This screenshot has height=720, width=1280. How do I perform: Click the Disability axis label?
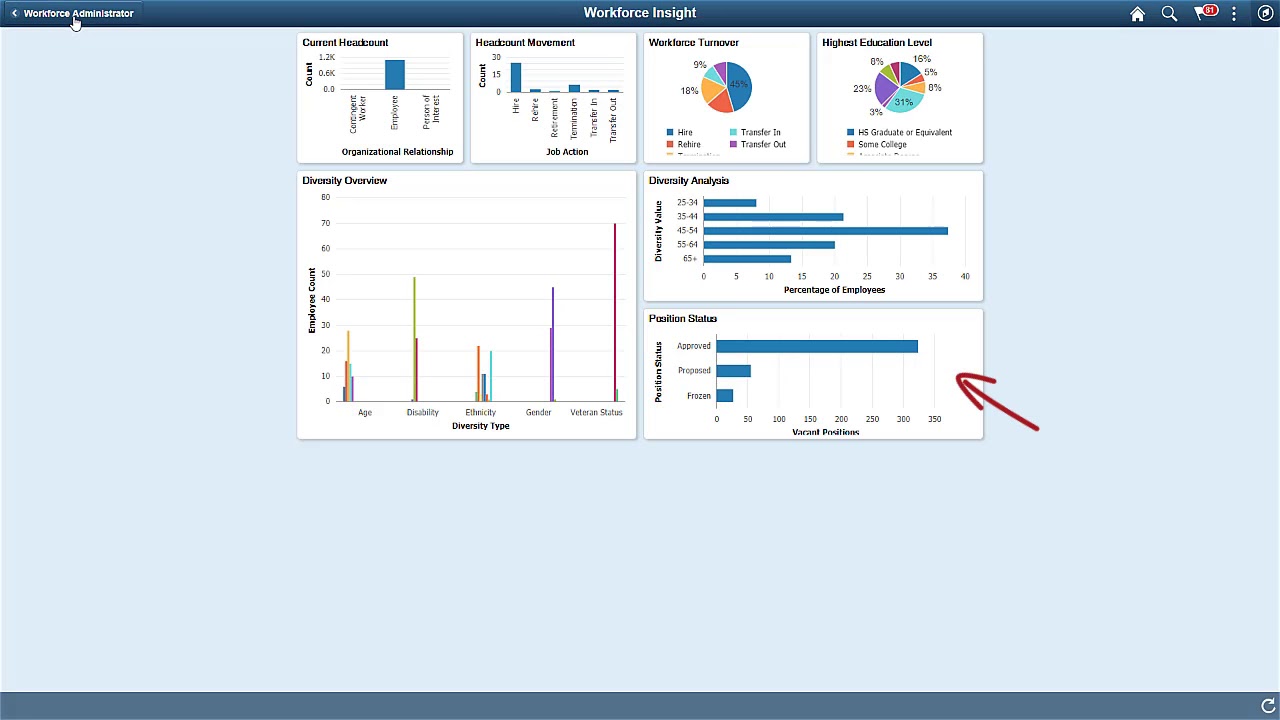pyautogui.click(x=422, y=412)
